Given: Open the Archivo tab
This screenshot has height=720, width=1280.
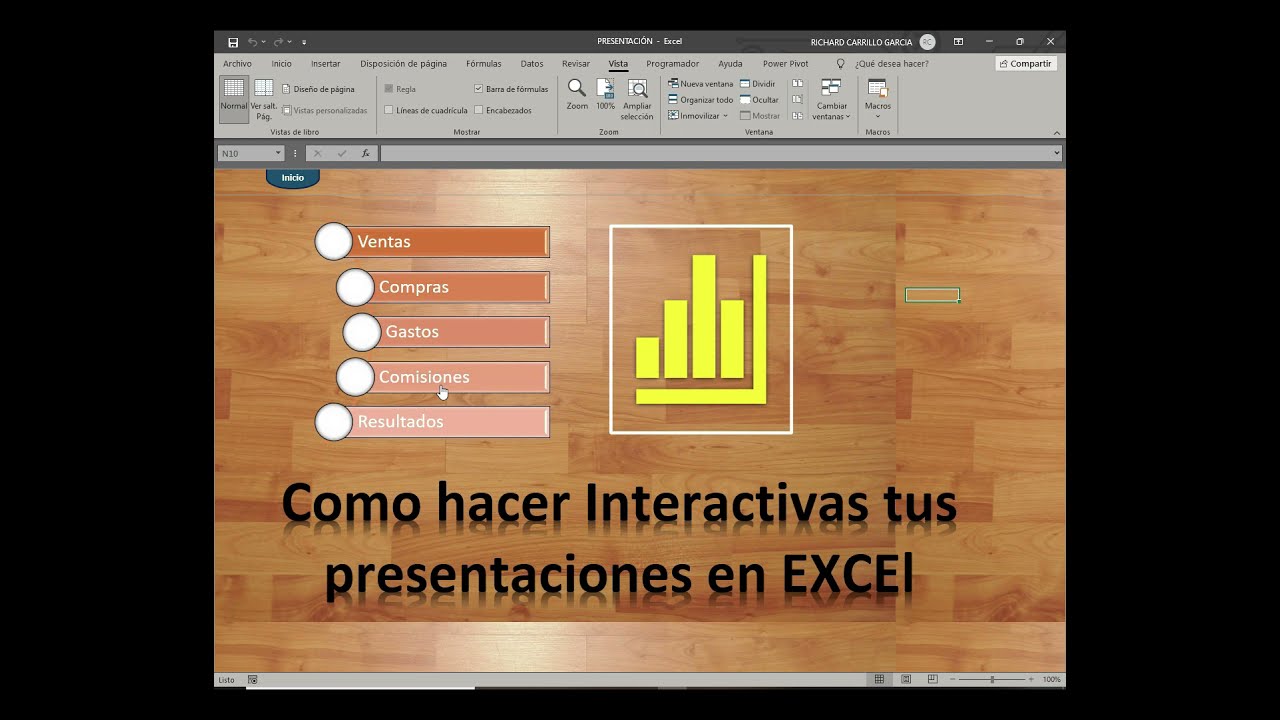Looking at the screenshot, I should click(237, 63).
